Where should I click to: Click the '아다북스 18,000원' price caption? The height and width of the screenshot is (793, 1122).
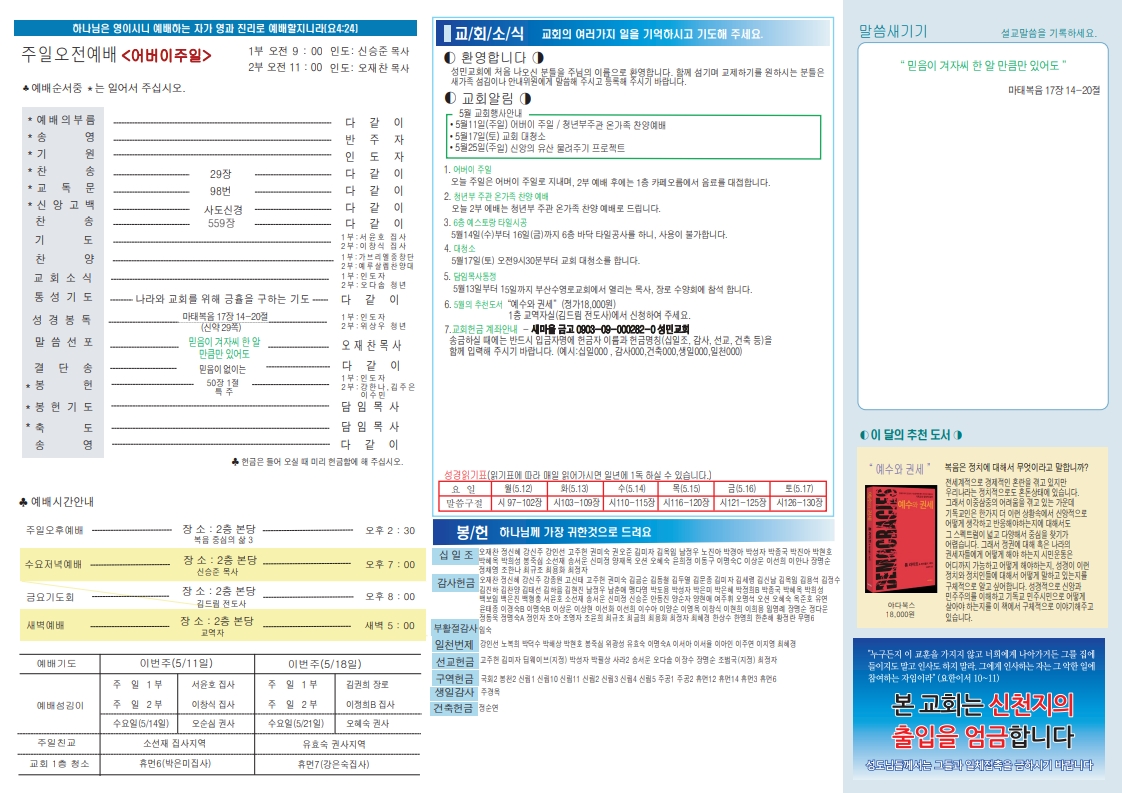900,609
